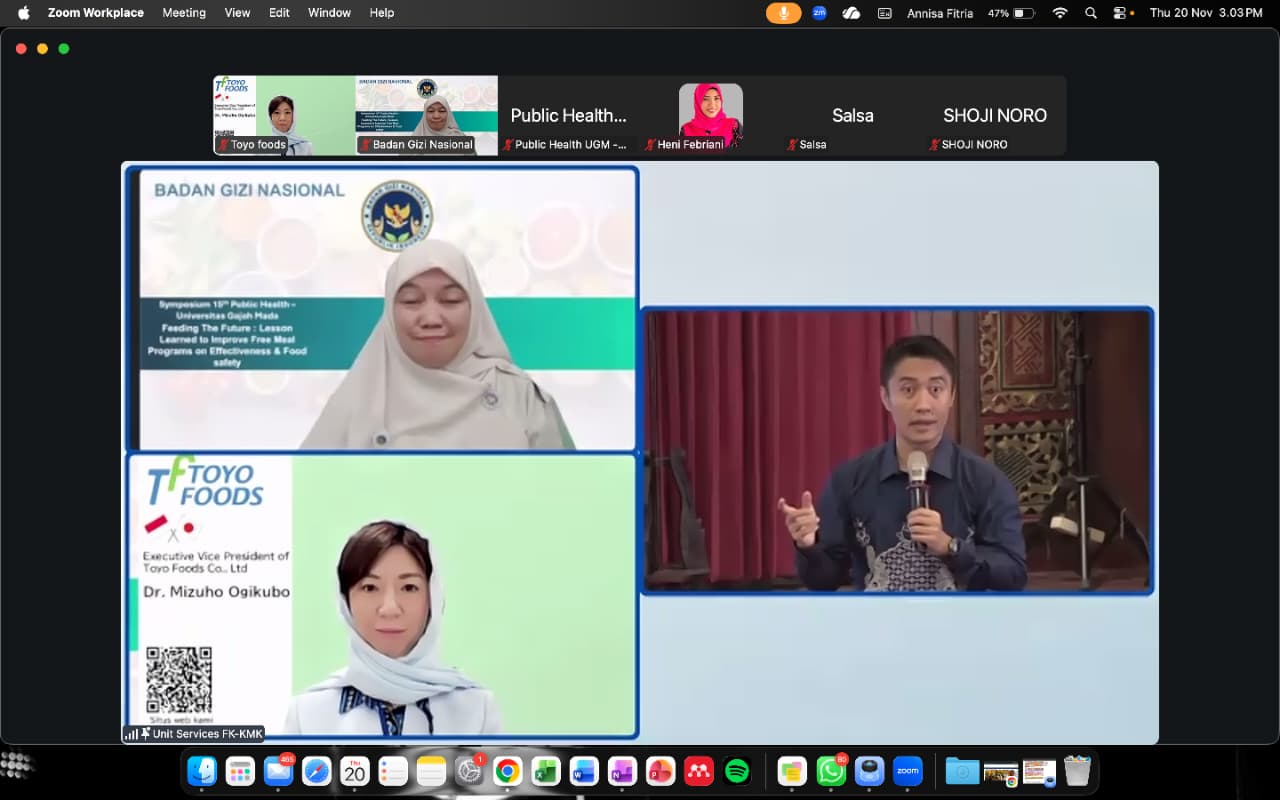The image size is (1280, 800).
Task: Open WhatsApp from the Dock
Action: tap(831, 771)
